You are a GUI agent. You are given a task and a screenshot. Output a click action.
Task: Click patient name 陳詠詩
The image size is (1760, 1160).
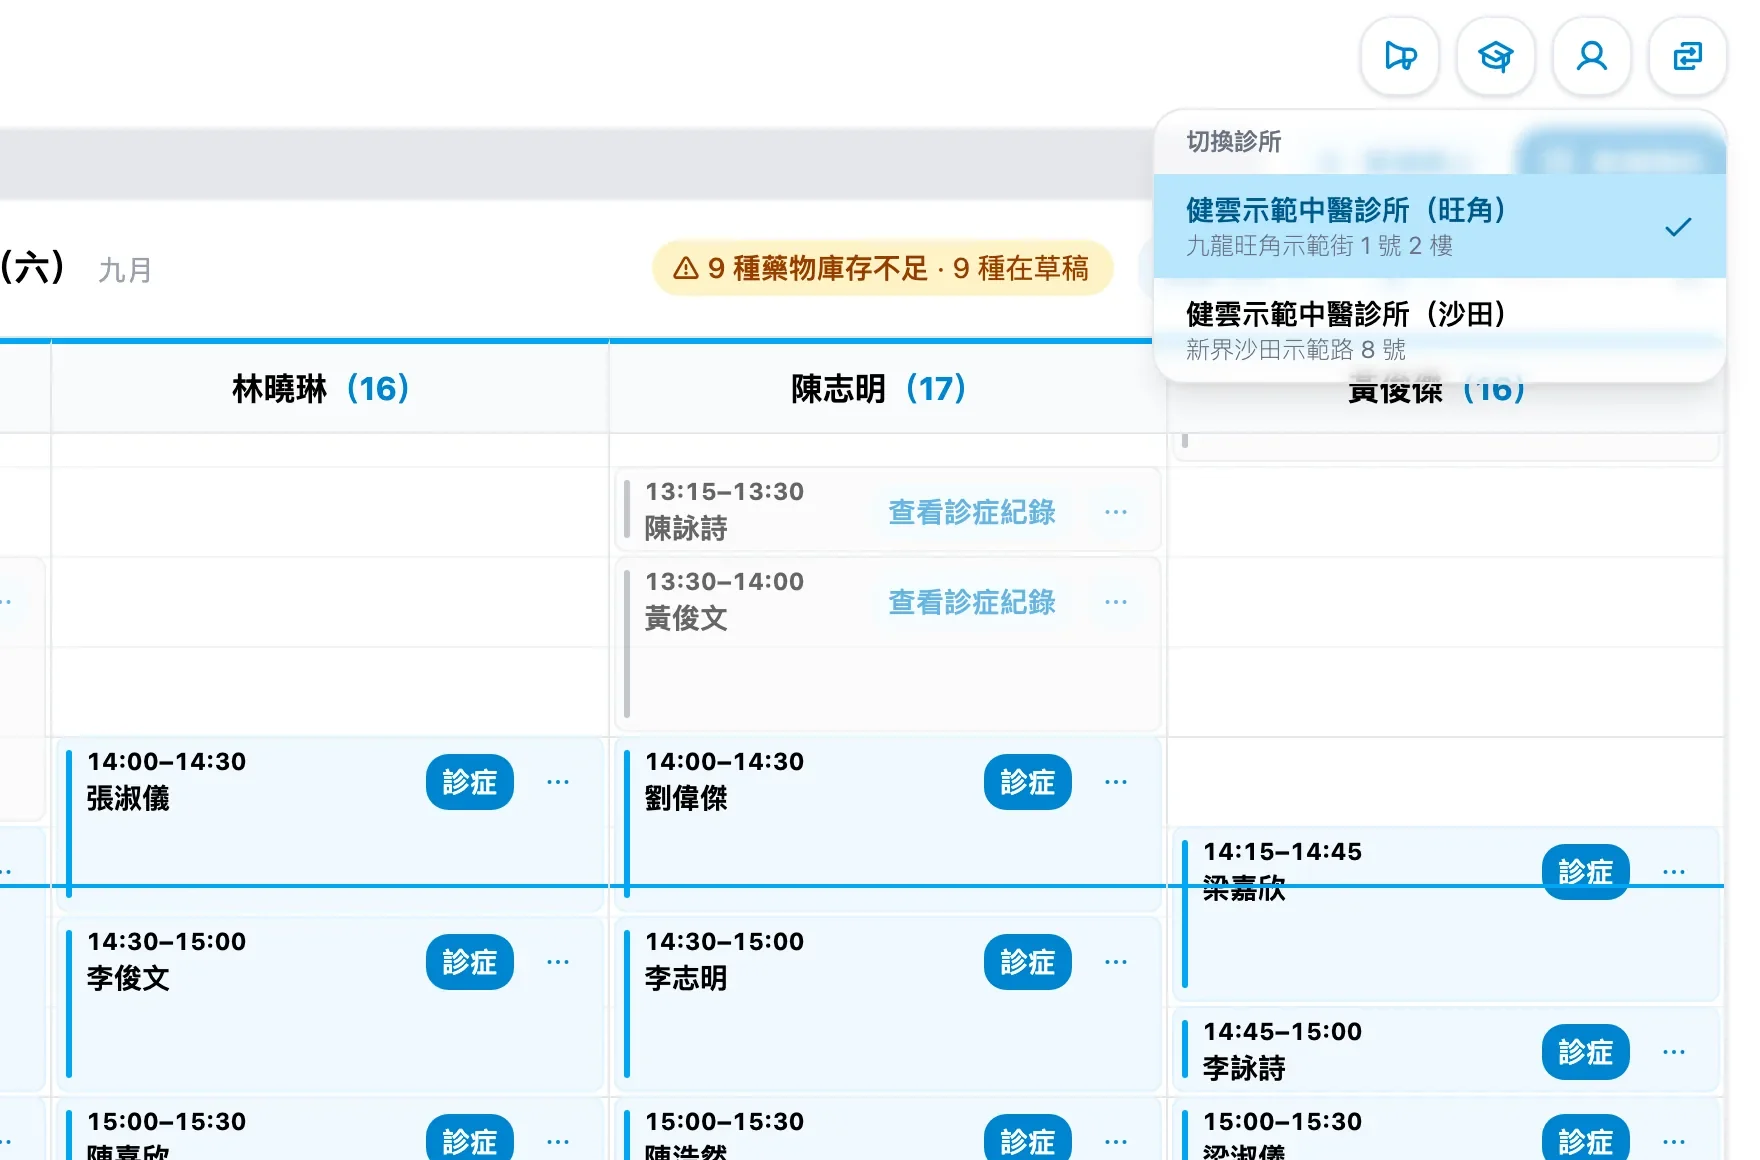pyautogui.click(x=686, y=528)
